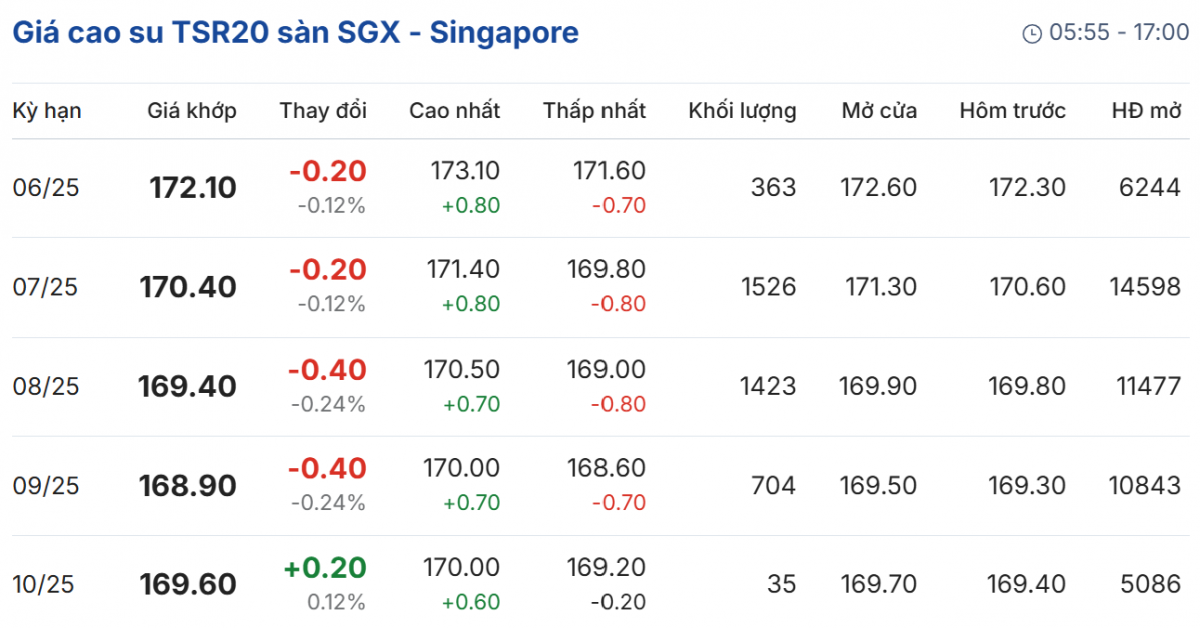Select the 06/25 contract row label
The height and width of the screenshot is (628, 1200).
click(x=46, y=187)
